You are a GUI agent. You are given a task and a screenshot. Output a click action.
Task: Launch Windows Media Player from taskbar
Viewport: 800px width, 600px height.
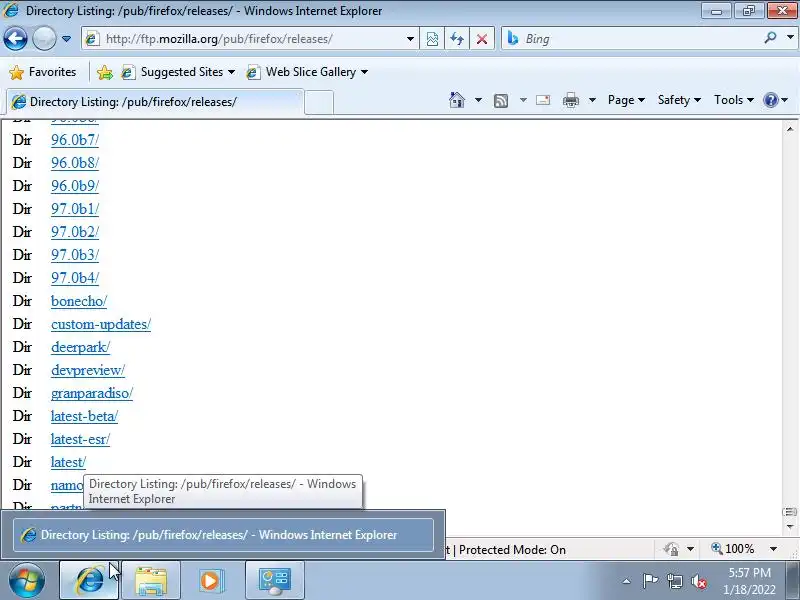210,580
